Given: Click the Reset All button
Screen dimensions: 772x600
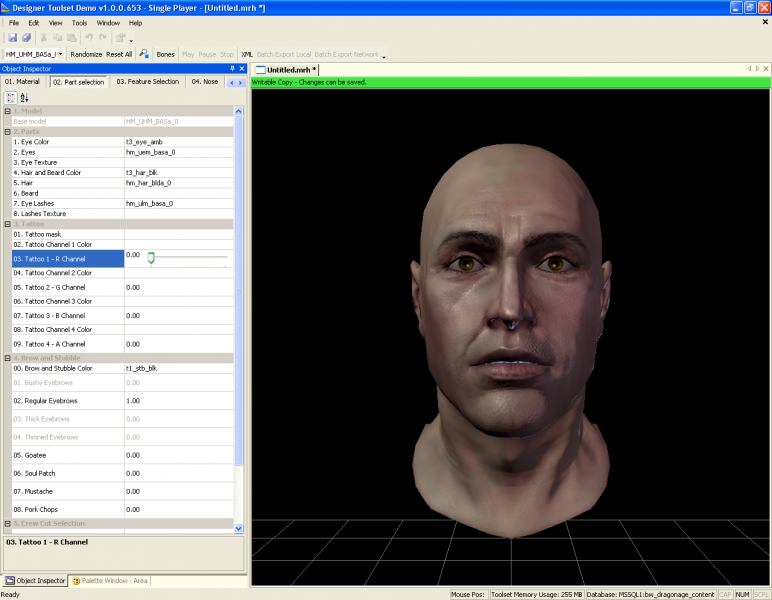Looking at the screenshot, I should click(x=119, y=54).
